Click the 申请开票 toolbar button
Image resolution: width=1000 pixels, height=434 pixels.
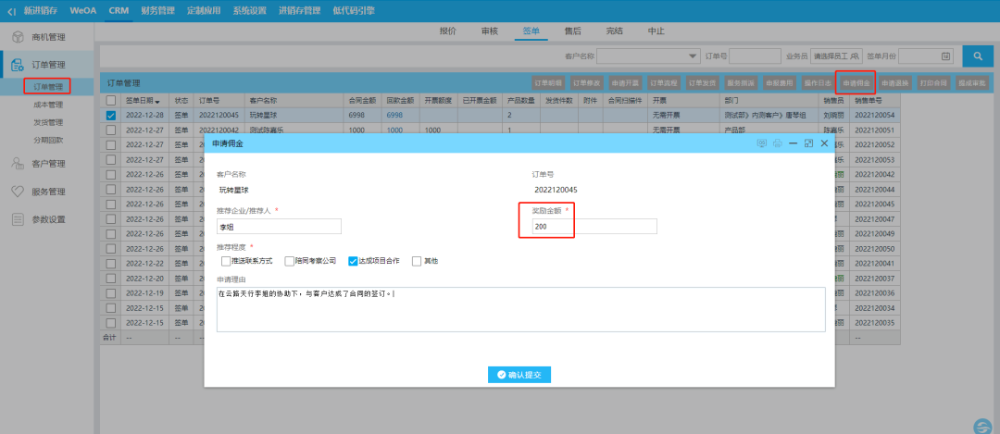pos(625,83)
